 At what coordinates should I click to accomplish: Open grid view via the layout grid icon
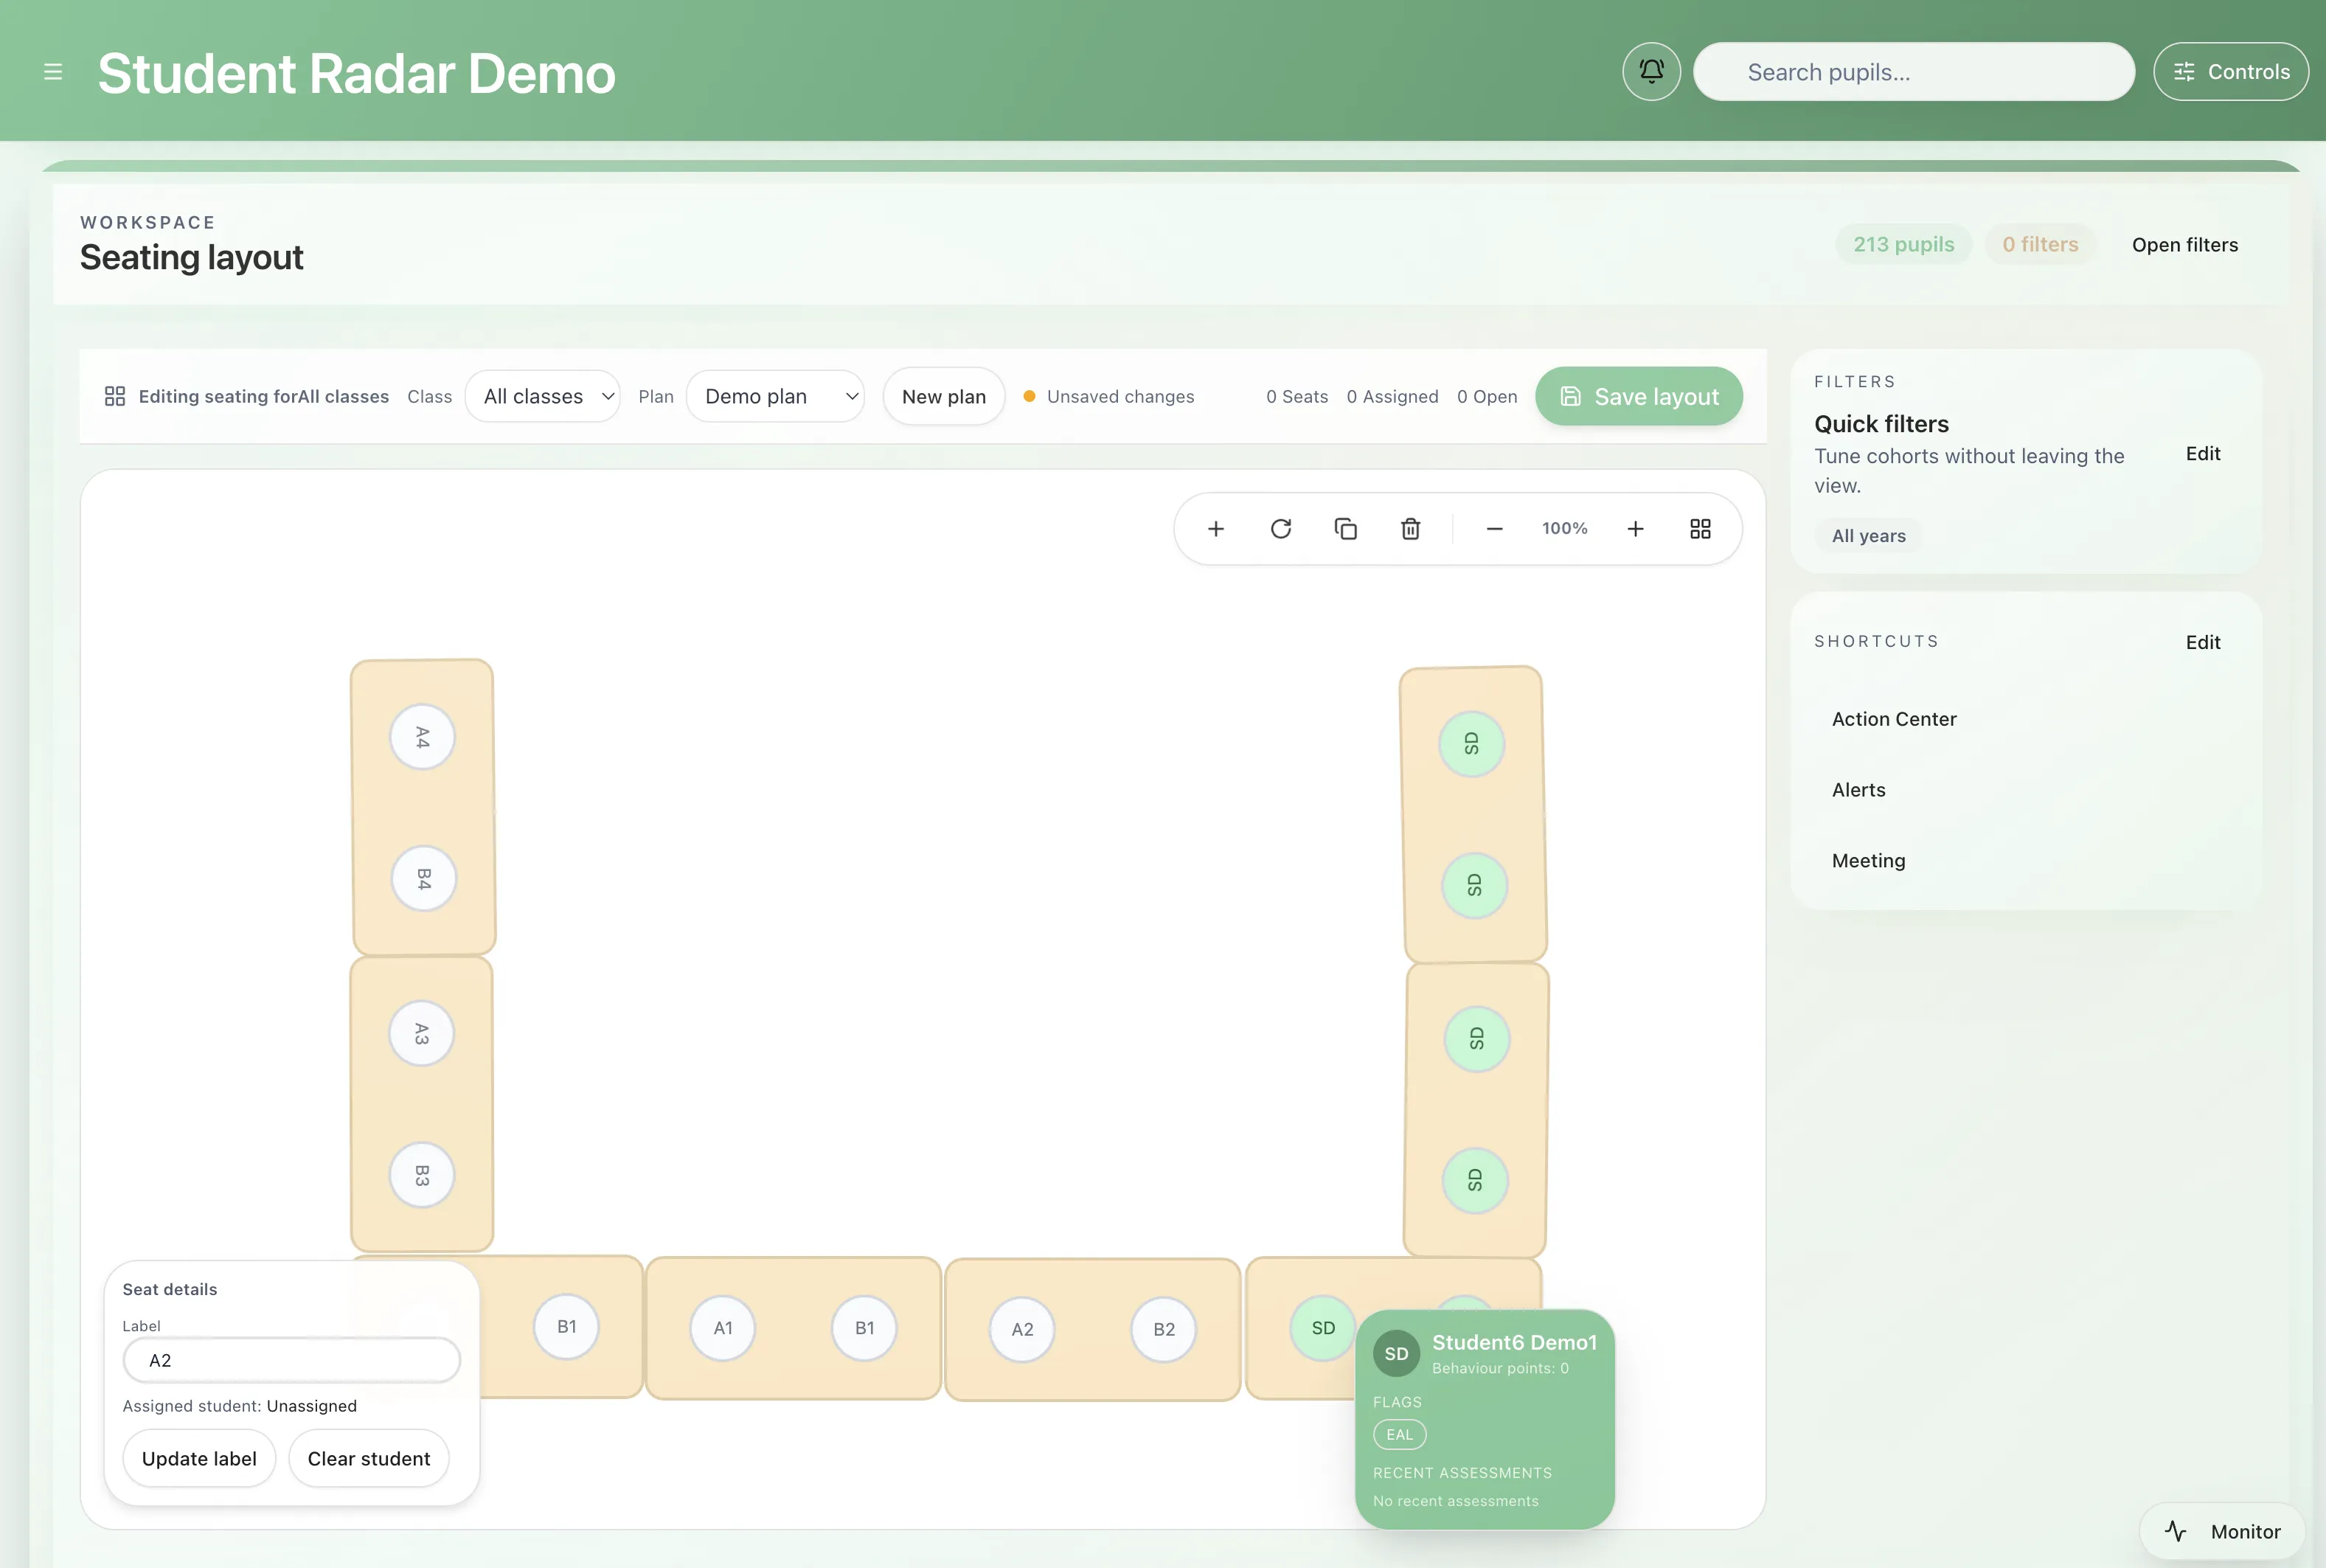tap(1701, 528)
